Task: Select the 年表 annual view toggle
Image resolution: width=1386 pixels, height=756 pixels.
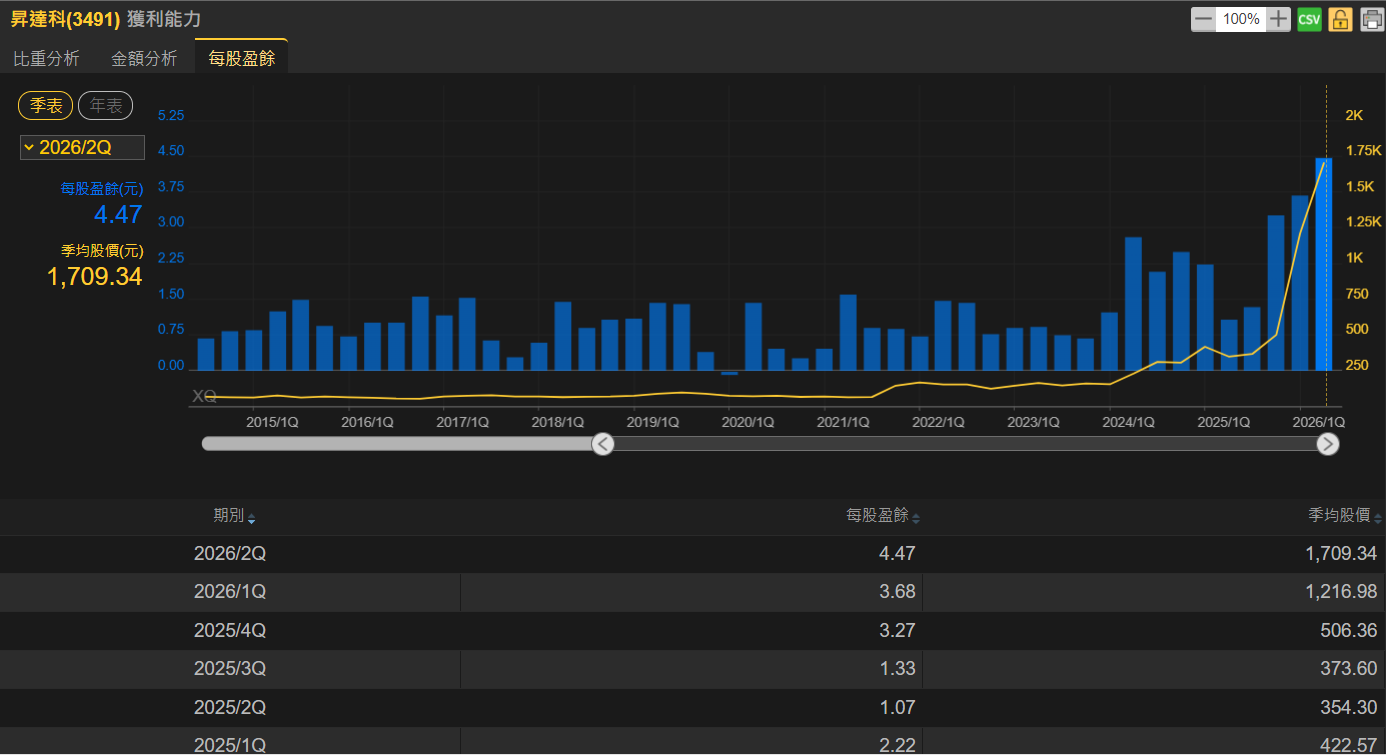Action: tap(106, 106)
